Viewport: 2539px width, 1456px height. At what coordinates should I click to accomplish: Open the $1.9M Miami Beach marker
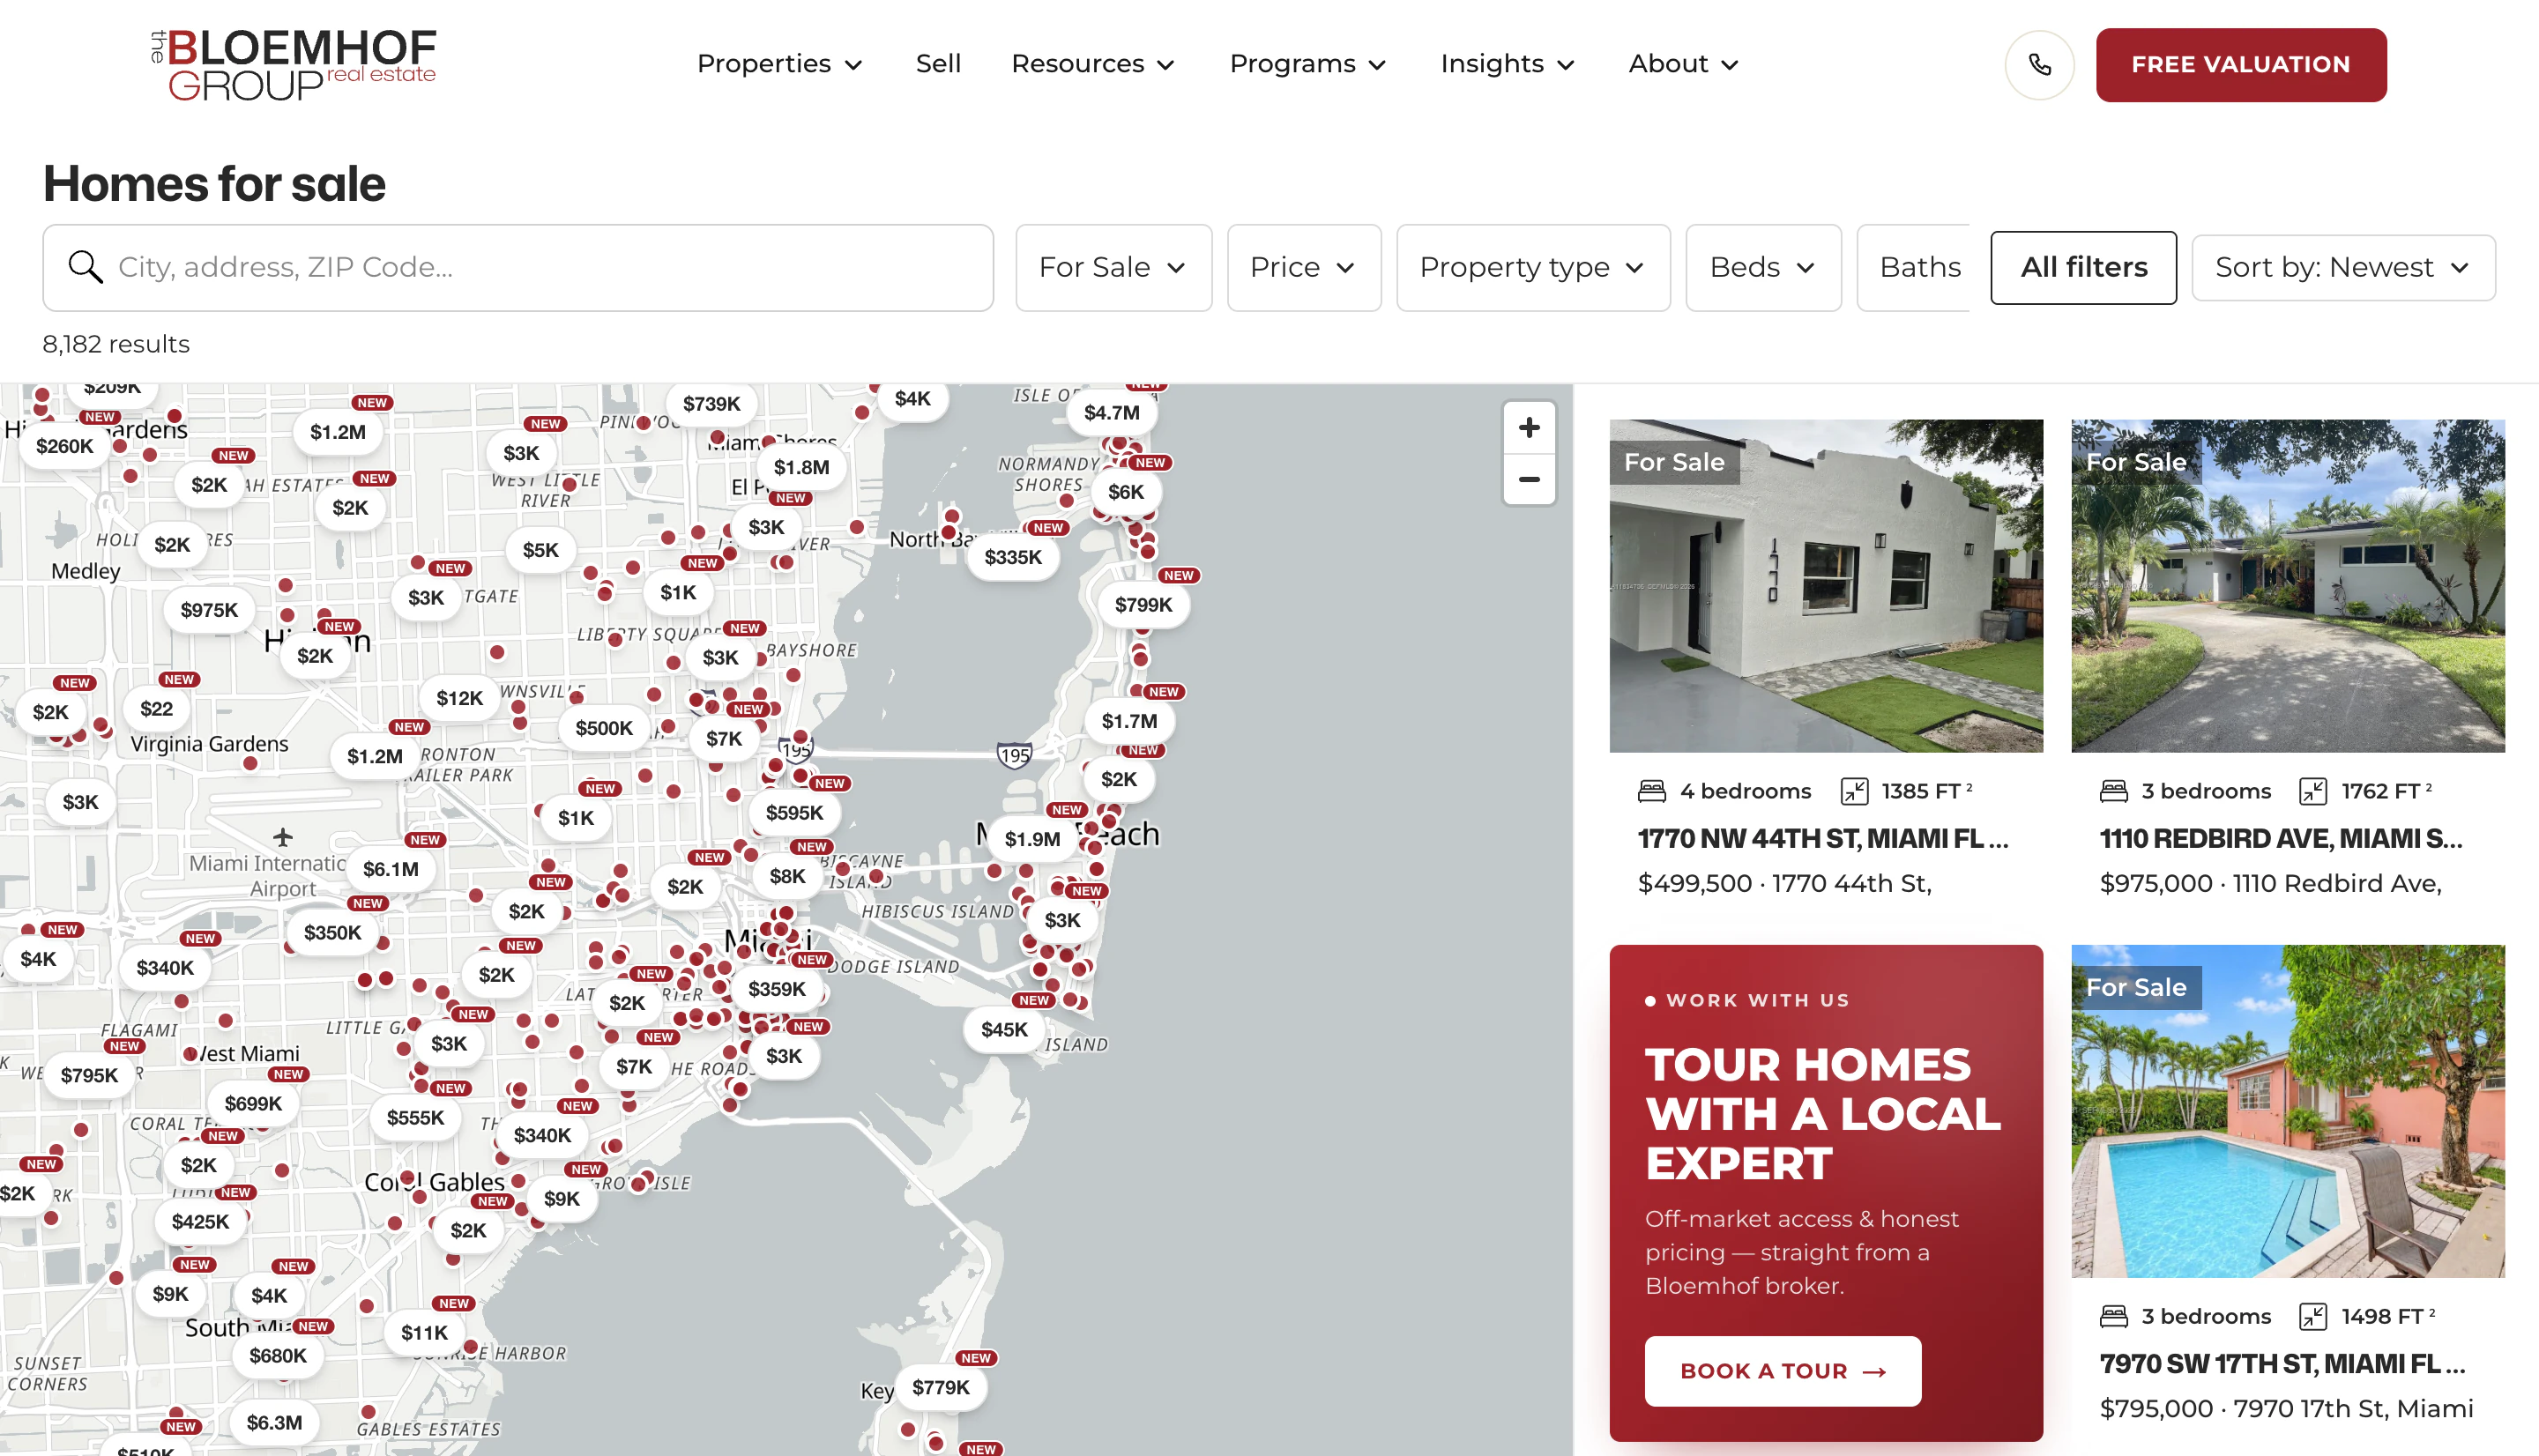pyautogui.click(x=1032, y=839)
